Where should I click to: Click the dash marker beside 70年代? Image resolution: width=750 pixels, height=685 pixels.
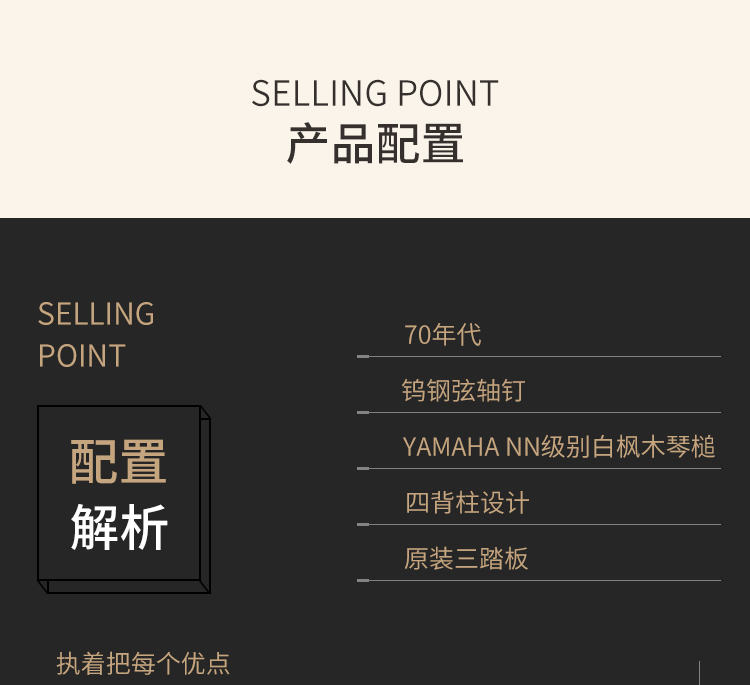(363, 356)
